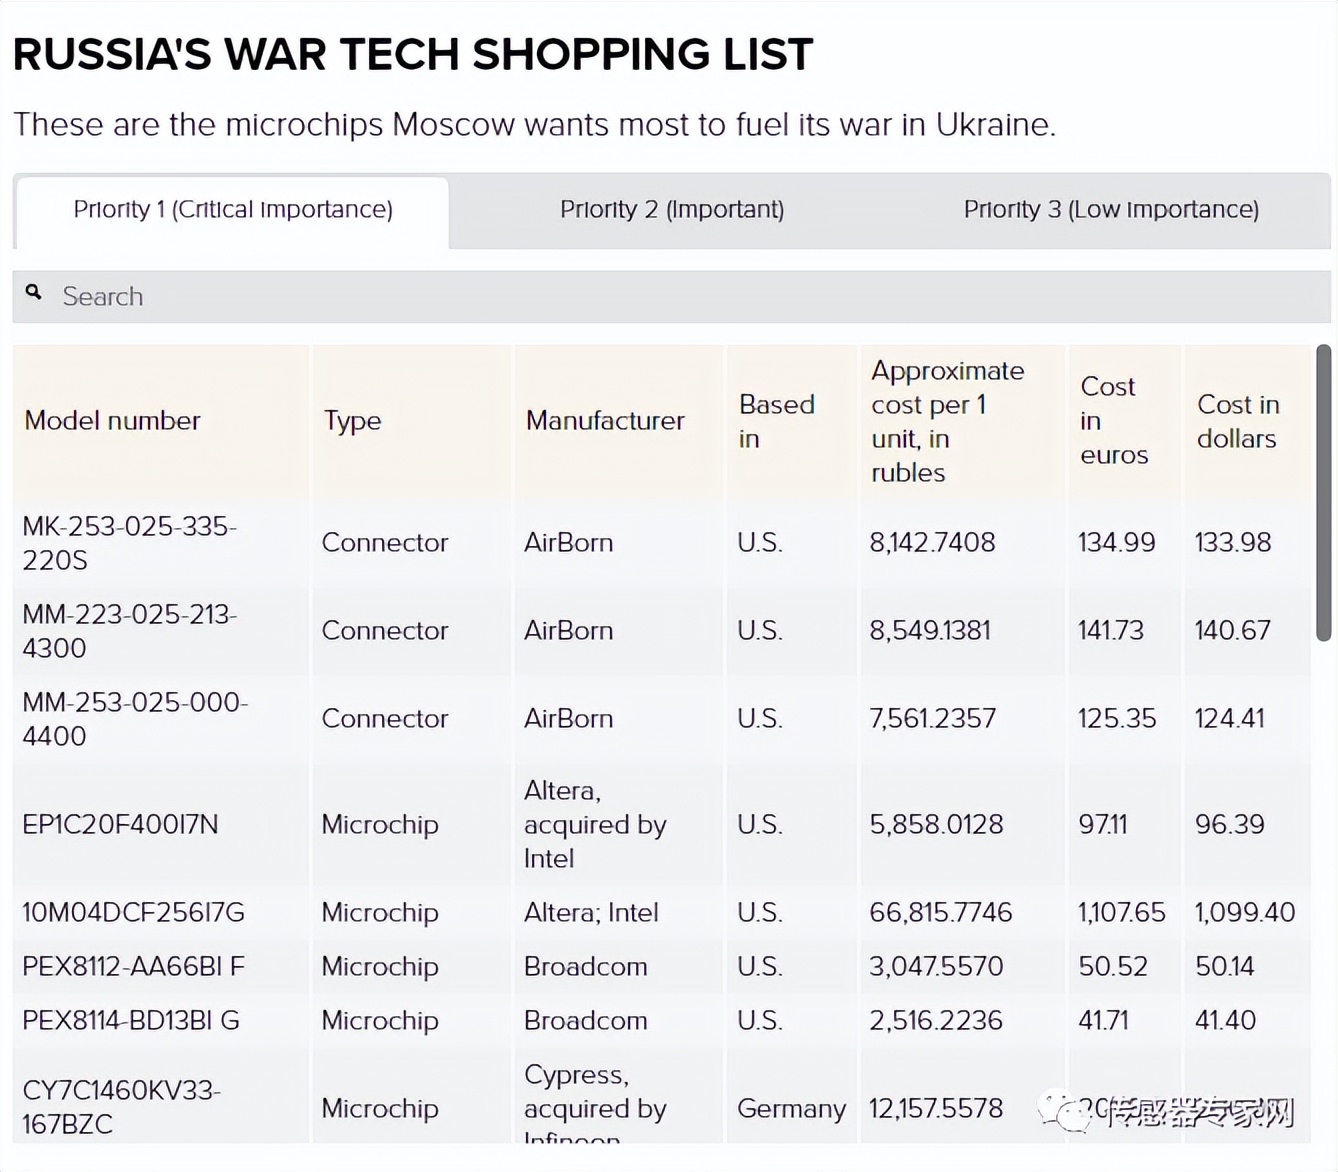Switch to Priority 2 (Important) tab
Image resolution: width=1338 pixels, height=1172 pixels.
671,210
